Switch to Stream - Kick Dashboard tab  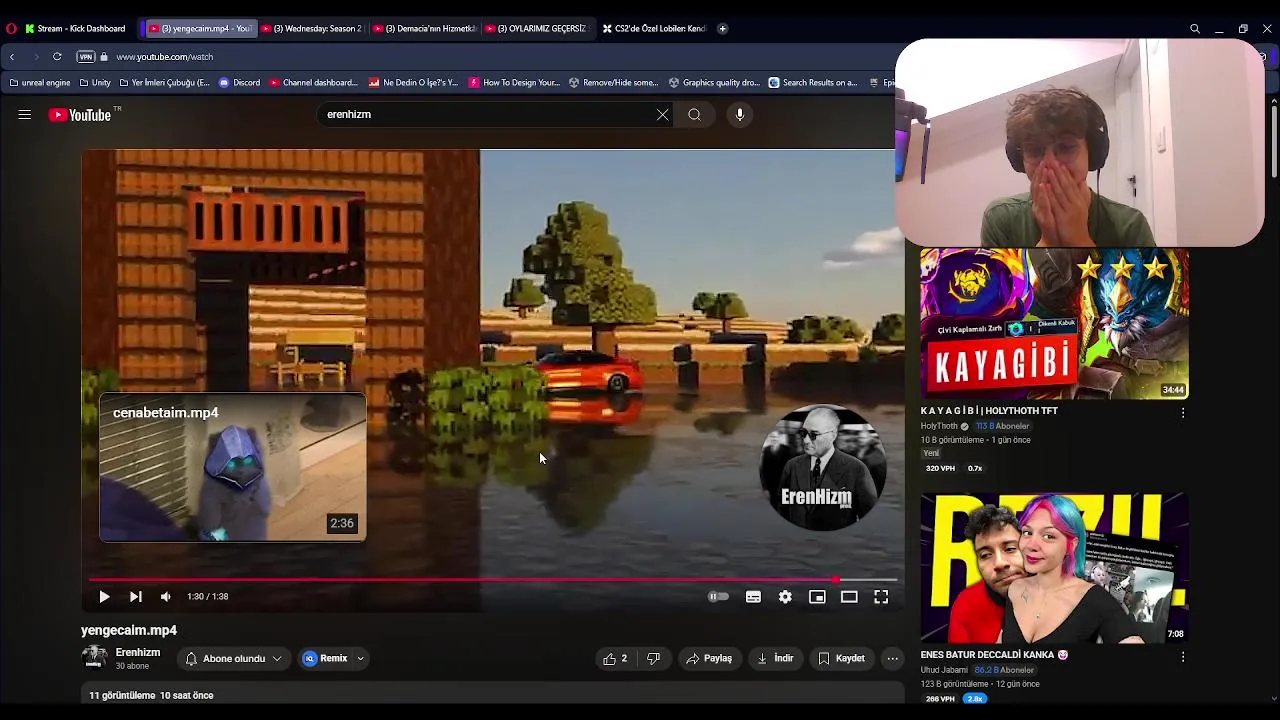(x=76, y=29)
